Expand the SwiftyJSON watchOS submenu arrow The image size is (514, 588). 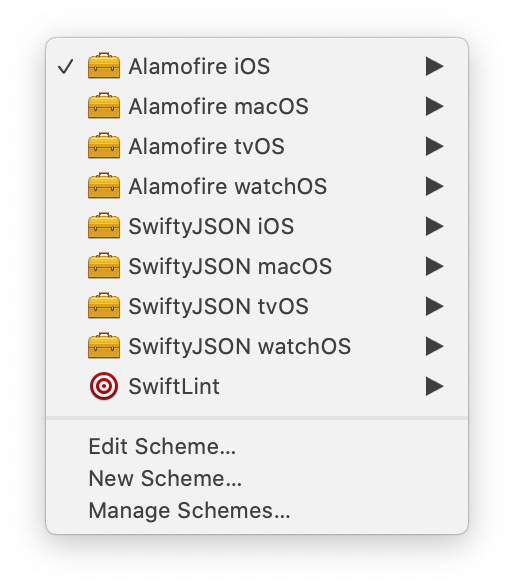[435, 346]
